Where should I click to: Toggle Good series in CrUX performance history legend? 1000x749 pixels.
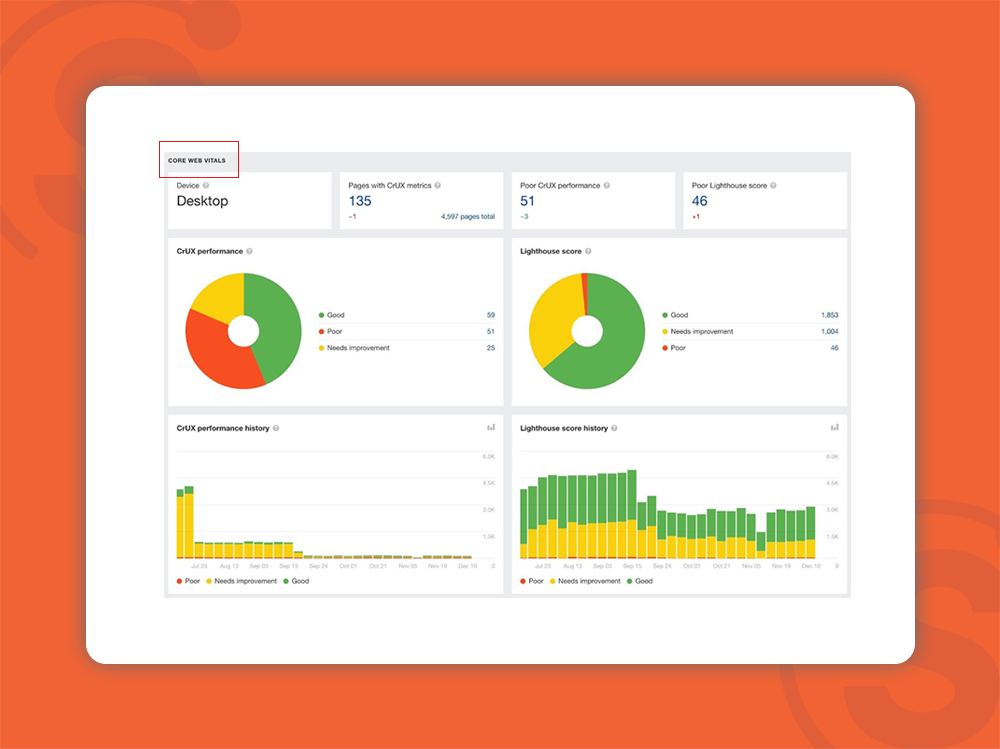[296, 581]
